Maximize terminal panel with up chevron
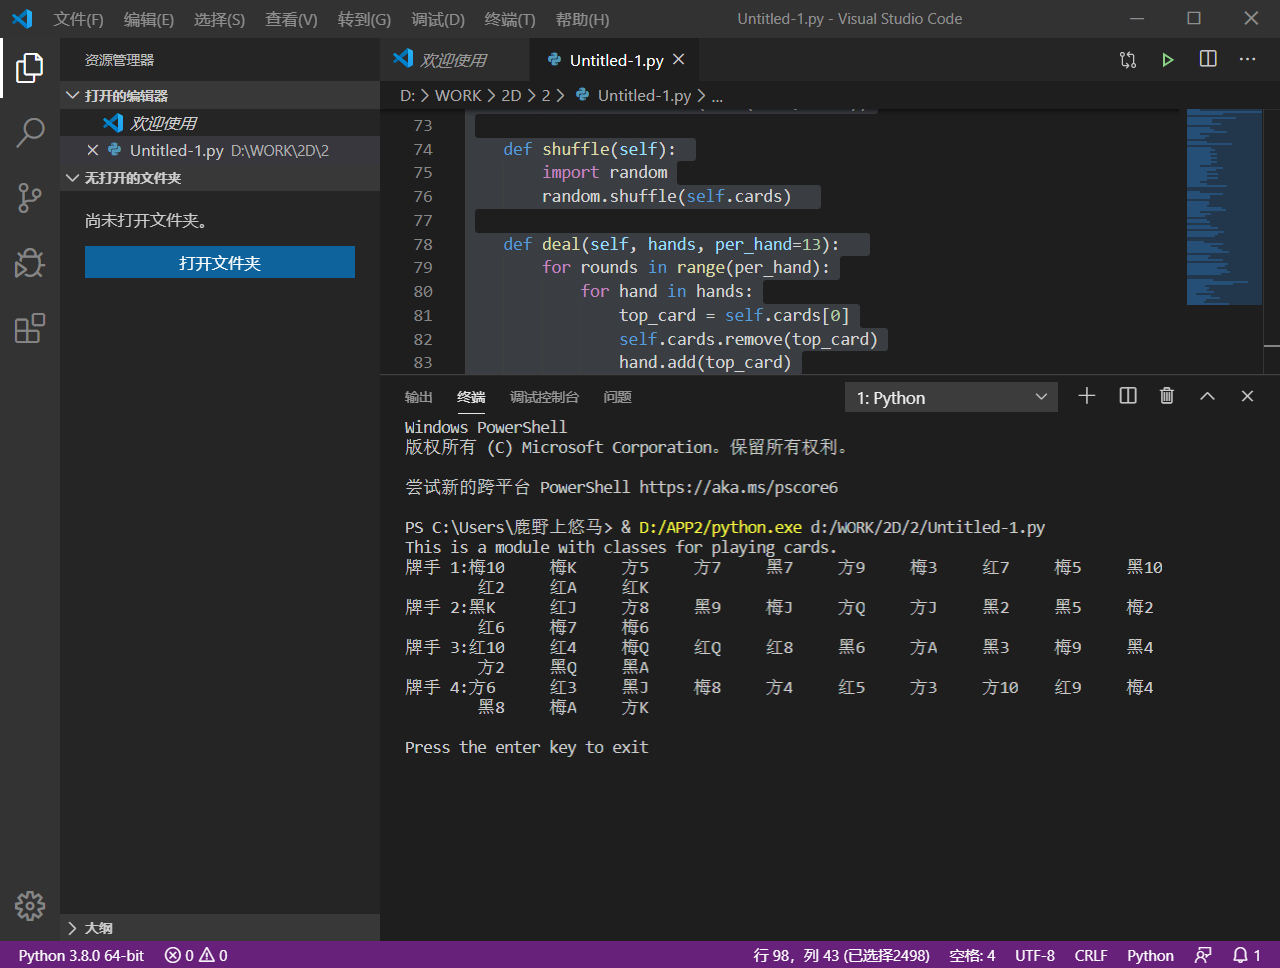The height and width of the screenshot is (968, 1280). pyautogui.click(x=1207, y=396)
